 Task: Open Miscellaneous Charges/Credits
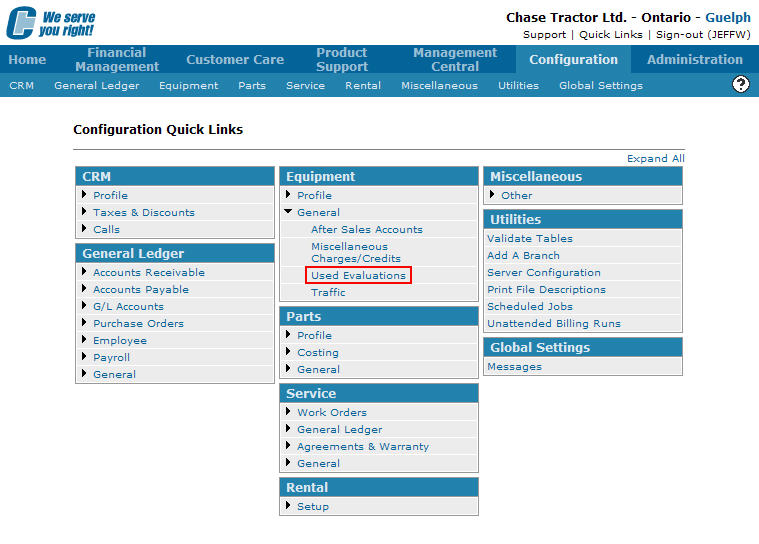click(356, 253)
